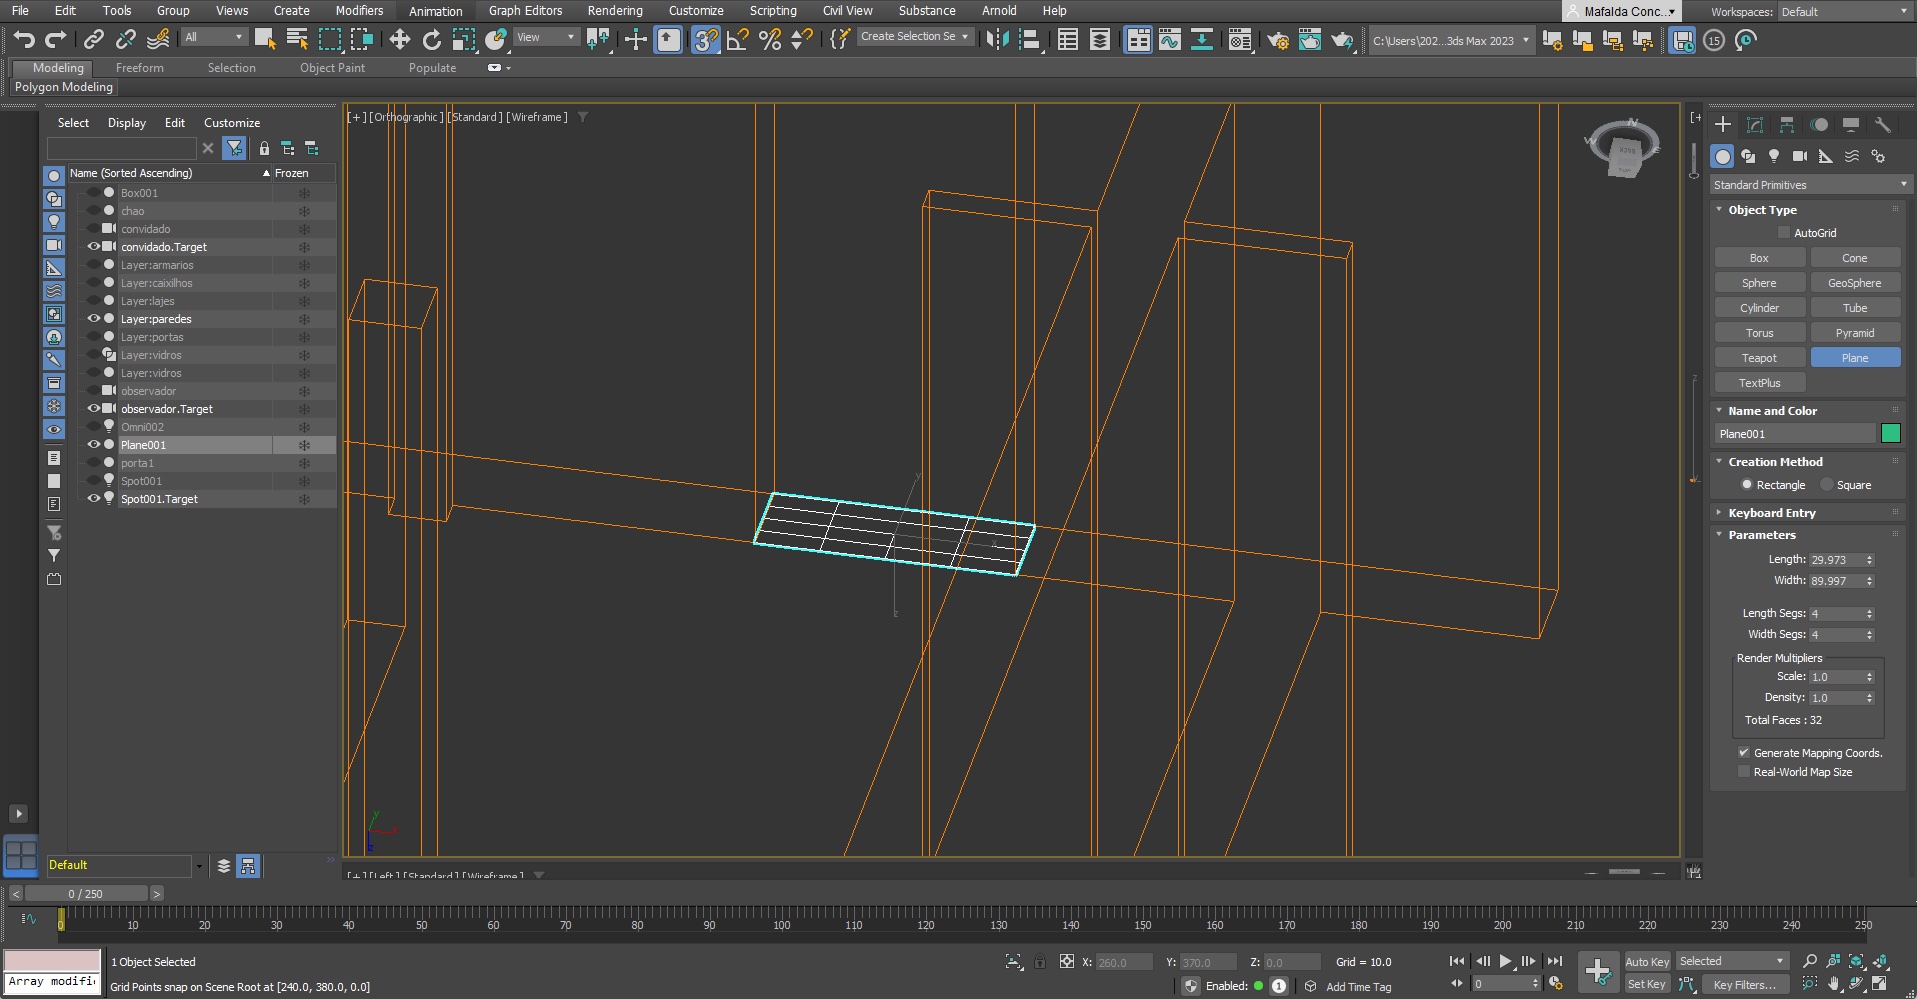Screen dimensions: 1917x999
Task: Click the Teapot primitive button
Action: pyautogui.click(x=1759, y=358)
